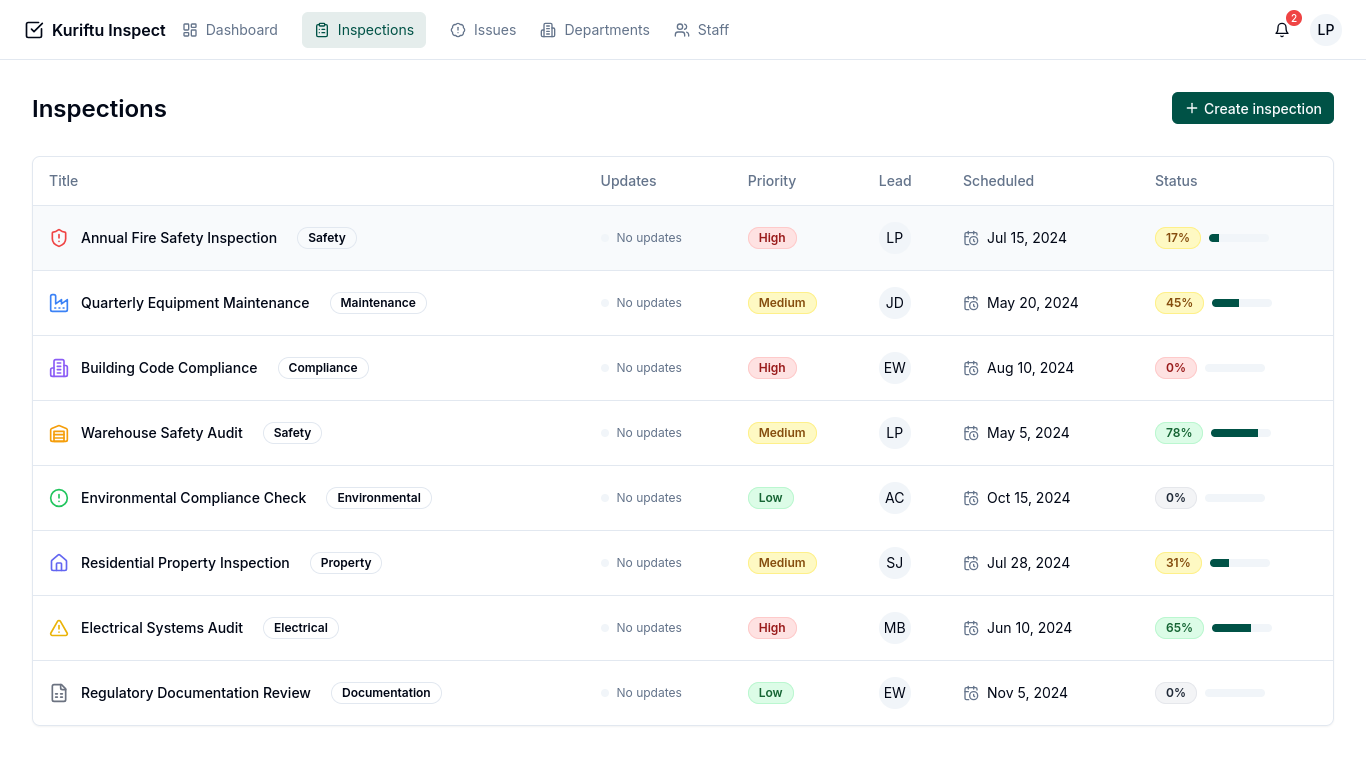Click the warning triangle icon on Electrical Systems Audit
The image size is (1366, 768).
point(59,627)
